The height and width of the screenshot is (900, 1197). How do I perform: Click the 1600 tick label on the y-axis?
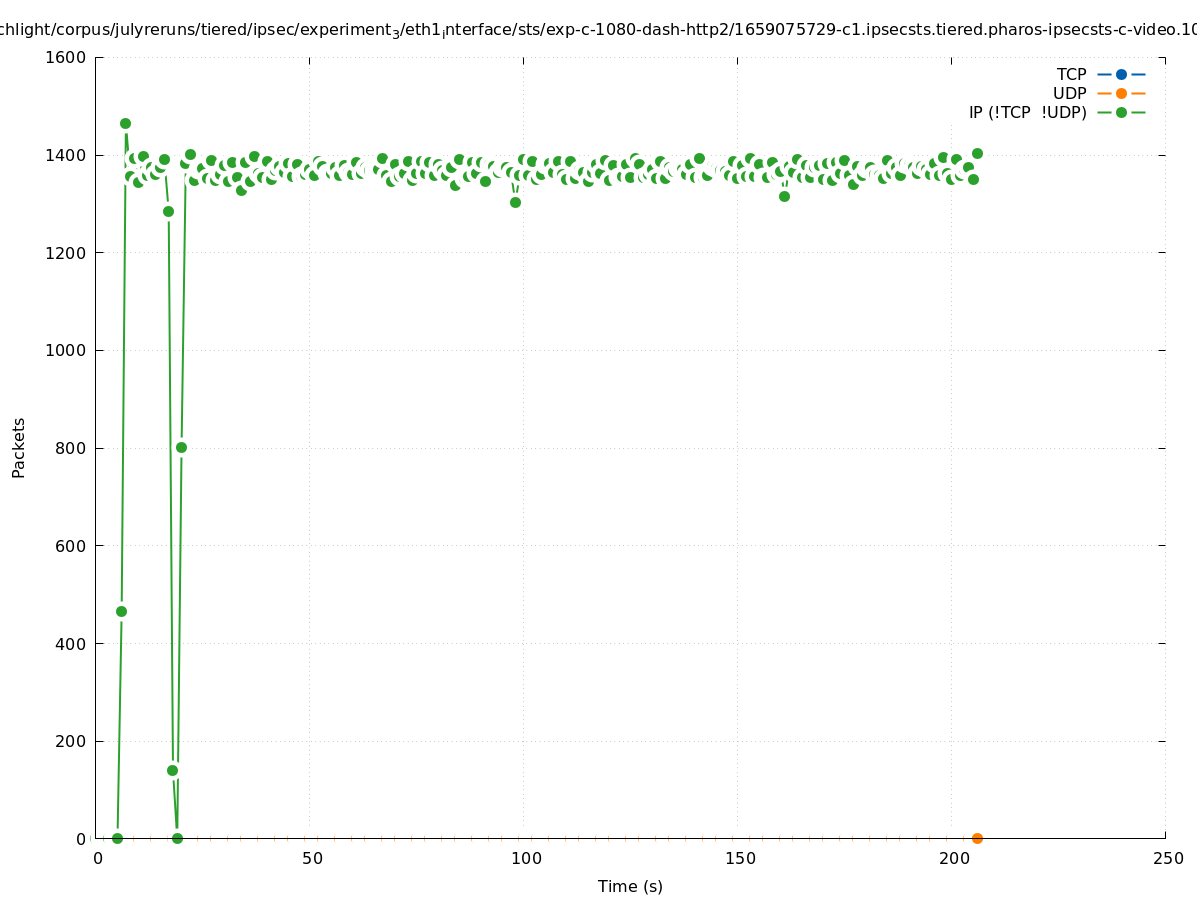point(67,57)
